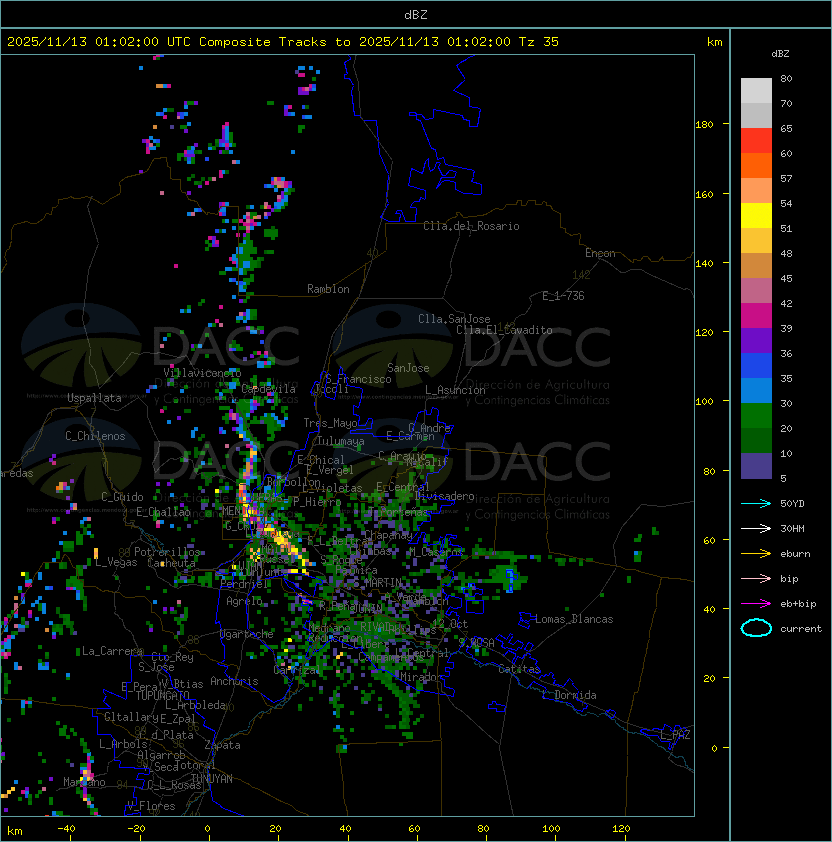Screen dimensions: 832x842
Task: Click the 'Tz 35' value in header
Action: pos(539,41)
